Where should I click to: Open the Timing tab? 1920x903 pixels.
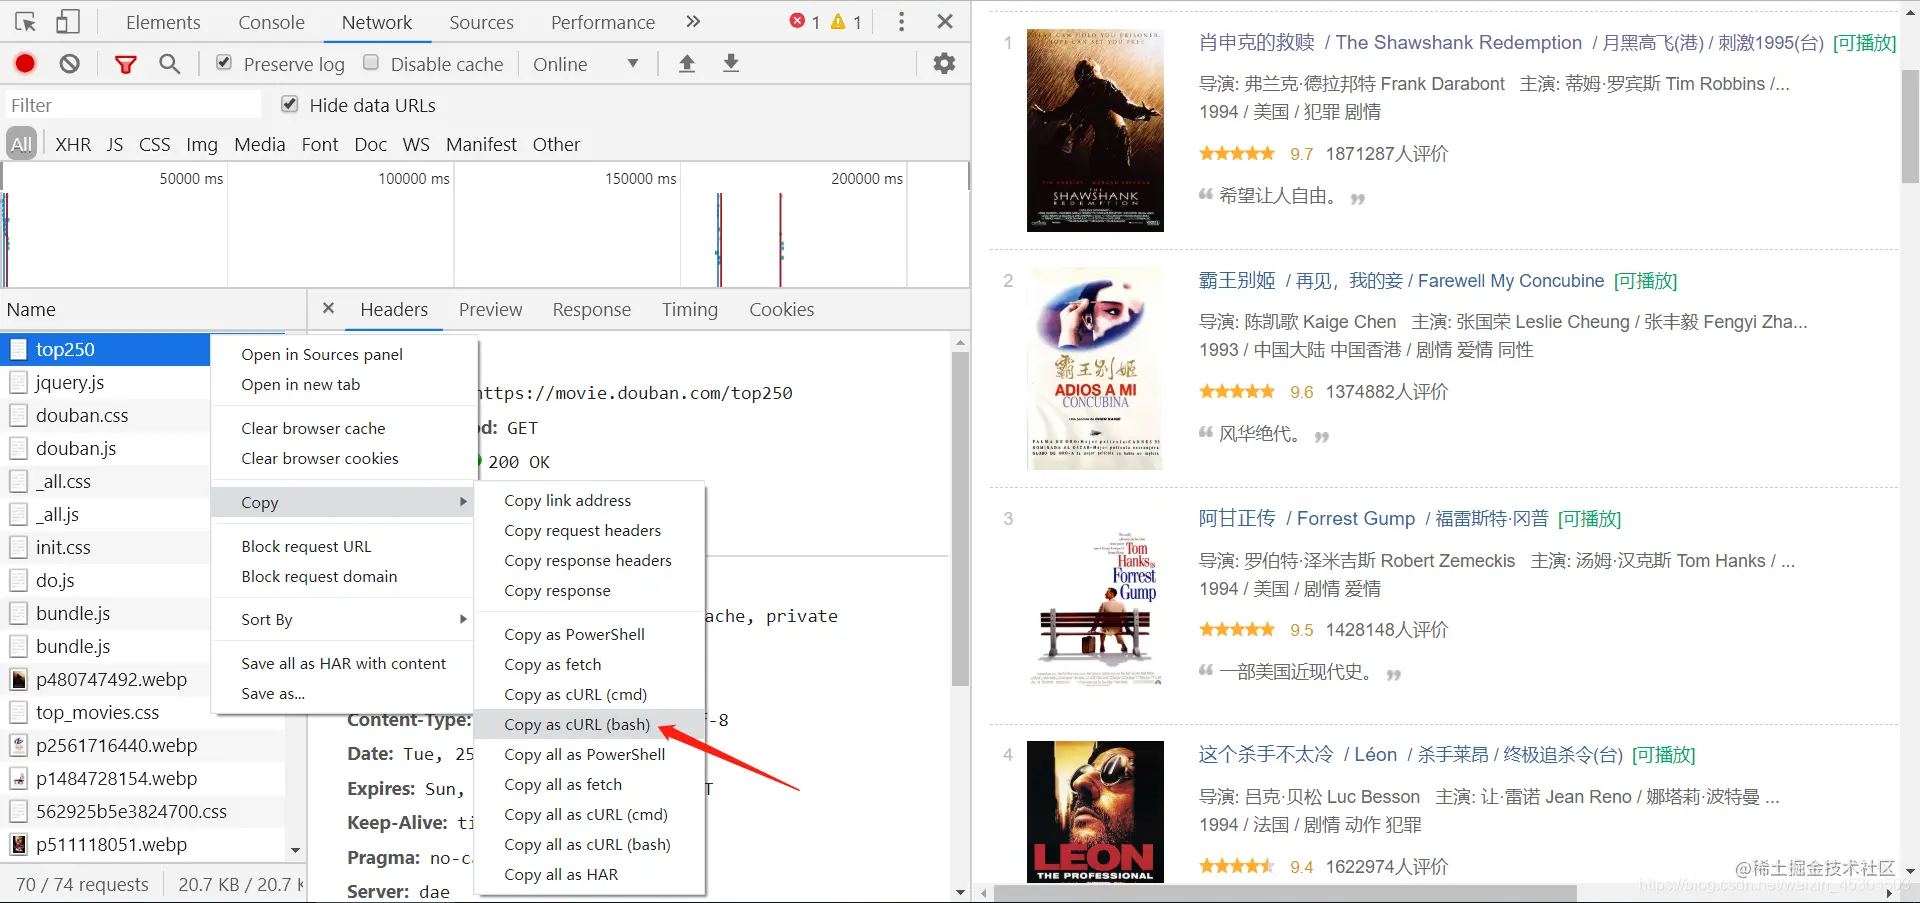690,310
